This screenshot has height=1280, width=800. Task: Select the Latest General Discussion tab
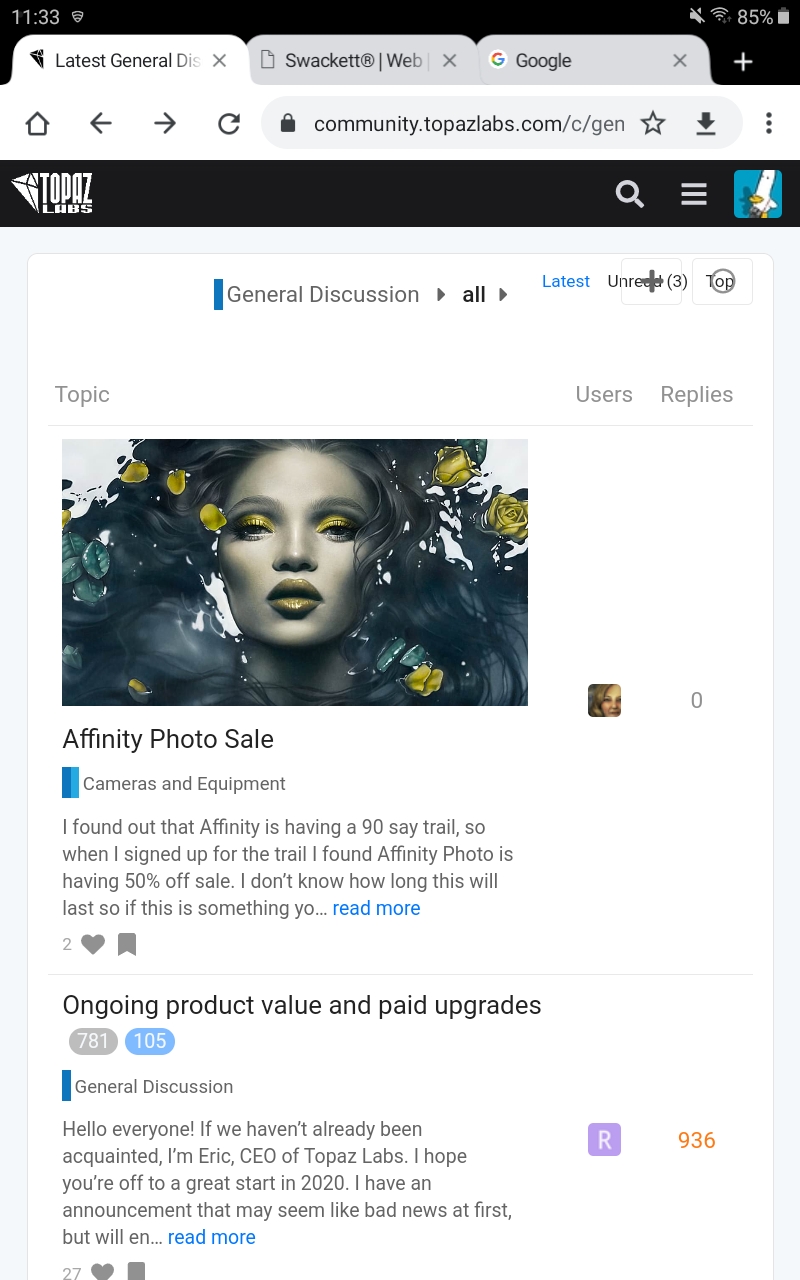(127, 61)
